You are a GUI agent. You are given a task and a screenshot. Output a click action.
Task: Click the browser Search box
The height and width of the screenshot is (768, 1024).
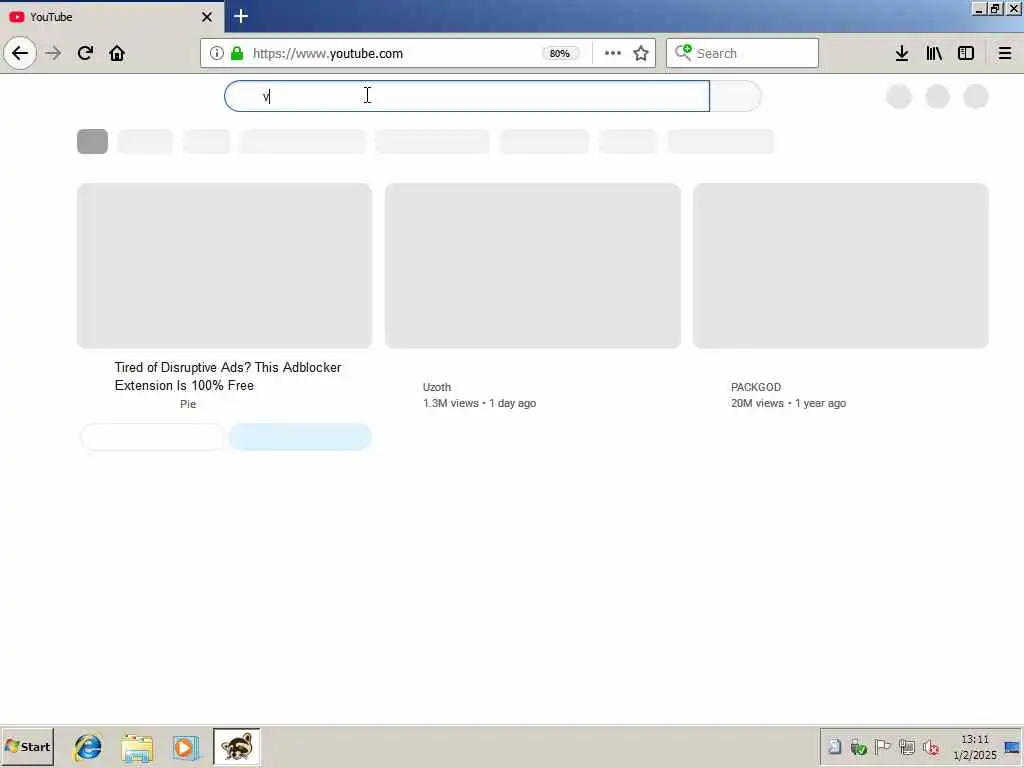pyautogui.click(x=742, y=53)
